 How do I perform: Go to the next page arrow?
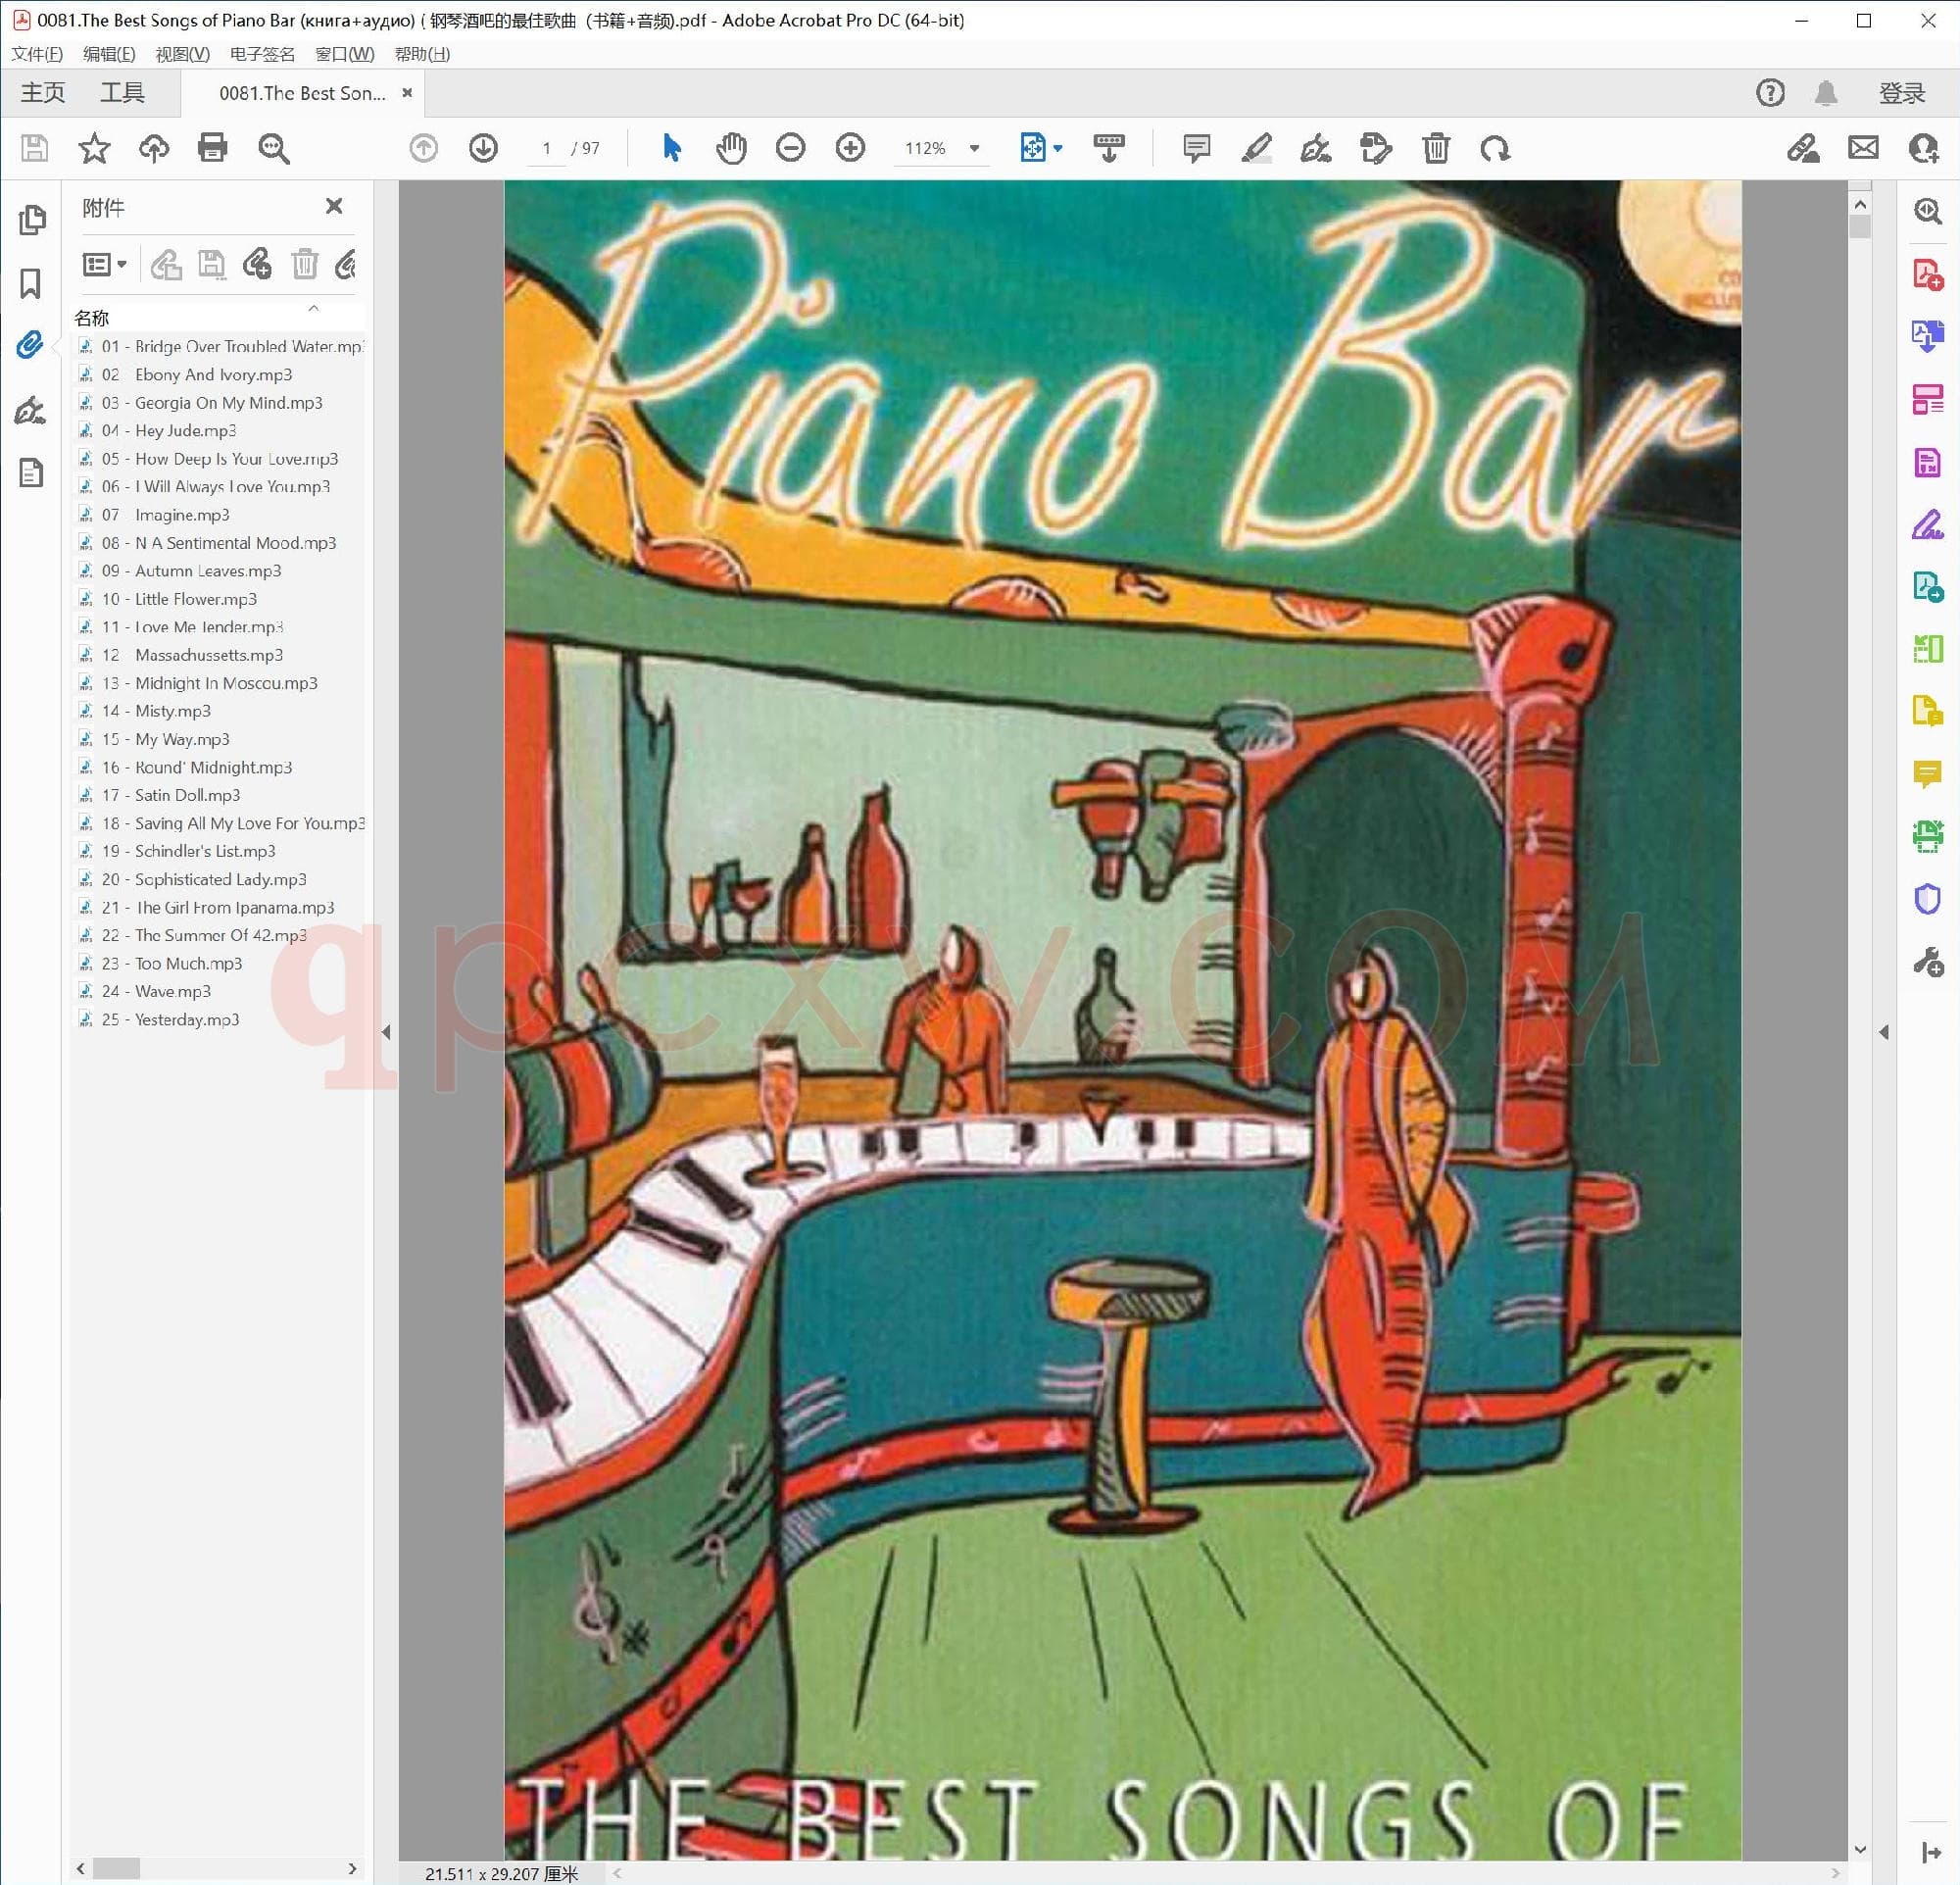pyautogui.click(x=483, y=148)
